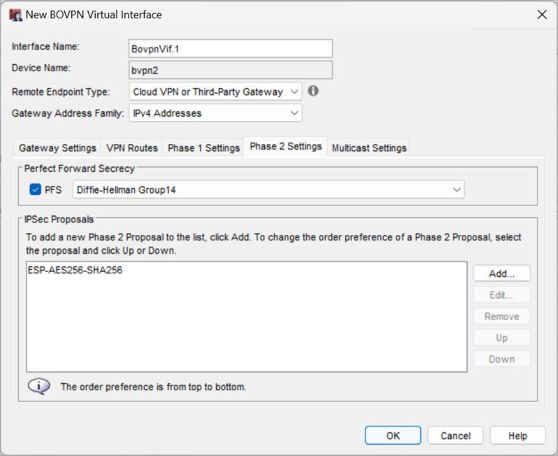Open the Multicast Settings tab
This screenshot has height=456, width=558.
pyautogui.click(x=369, y=148)
